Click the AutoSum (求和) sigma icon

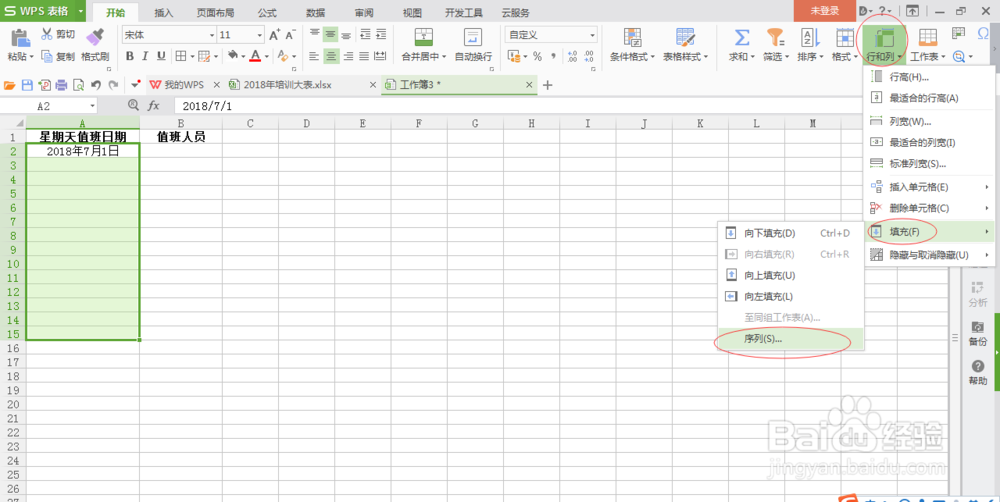point(742,37)
